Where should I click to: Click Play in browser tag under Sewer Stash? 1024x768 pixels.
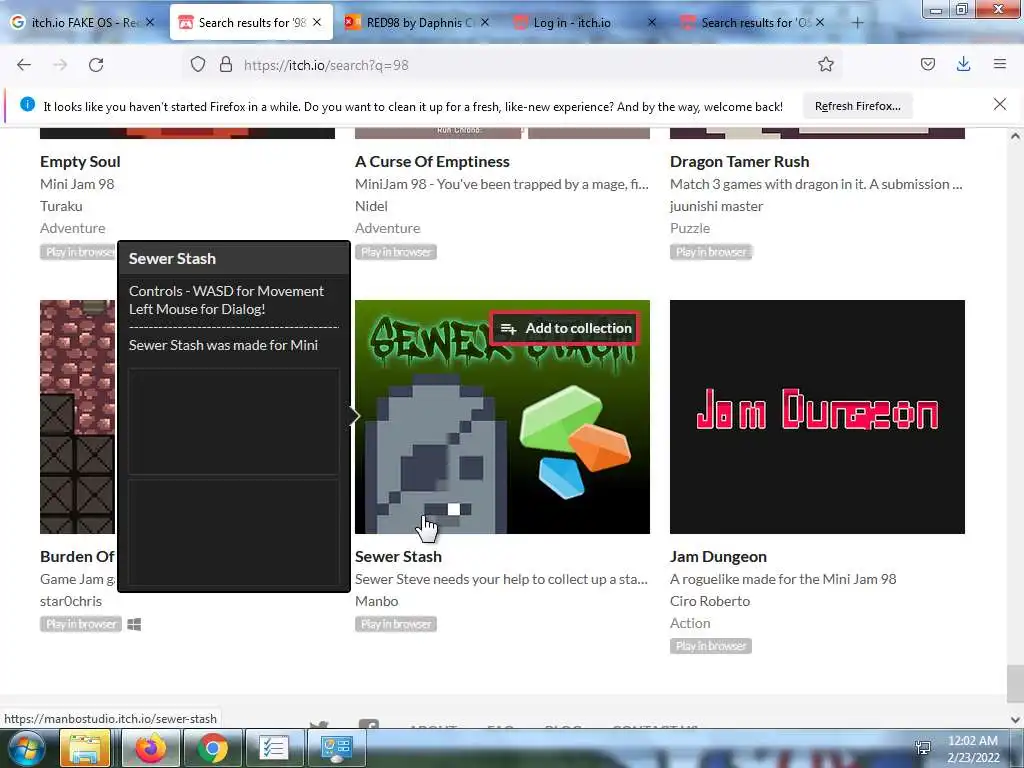point(396,624)
